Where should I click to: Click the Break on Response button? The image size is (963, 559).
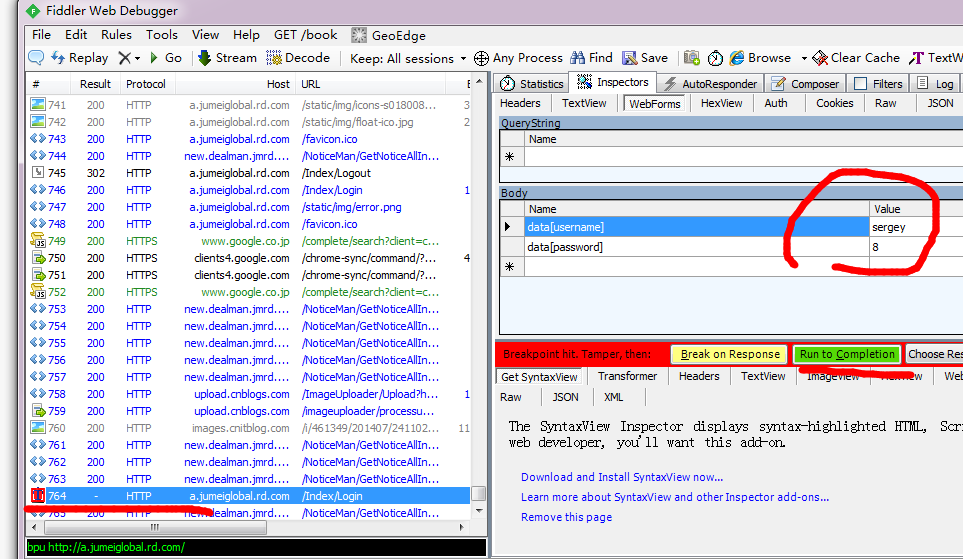[730, 354]
